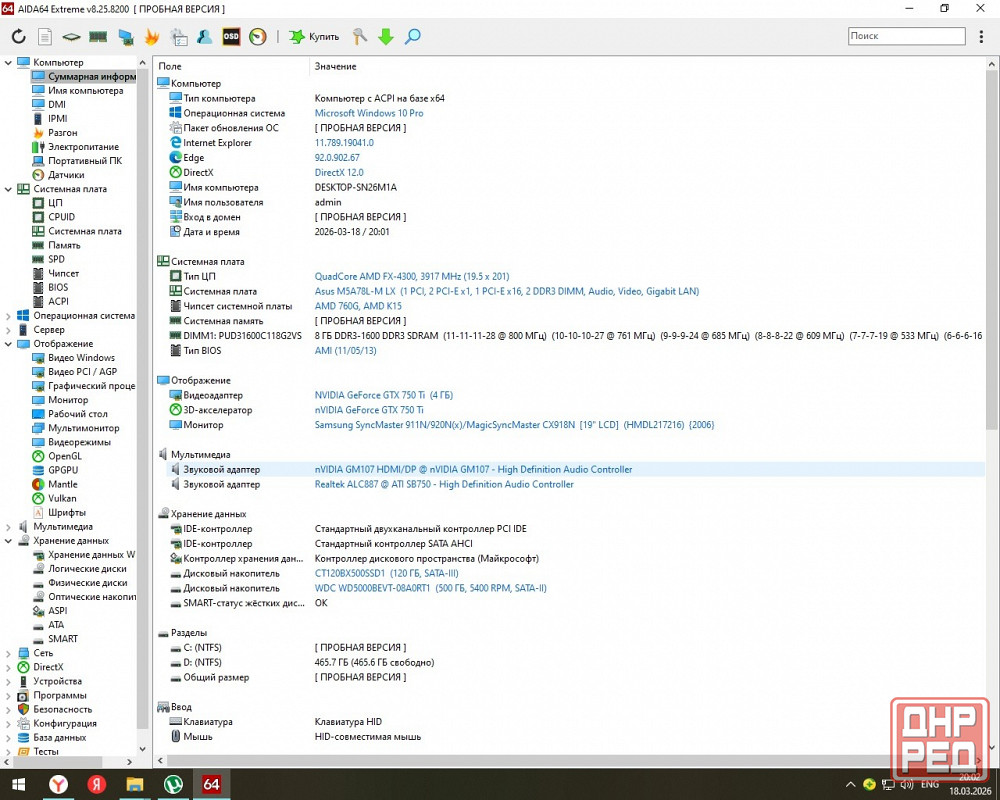Click the Поиск search field
1000x800 pixels.
[905, 36]
